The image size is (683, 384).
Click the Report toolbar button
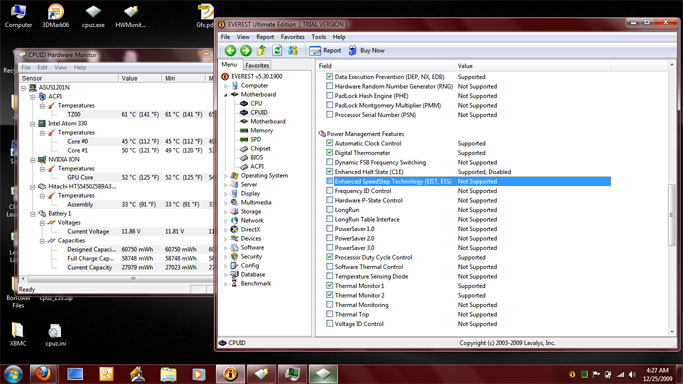(x=325, y=51)
